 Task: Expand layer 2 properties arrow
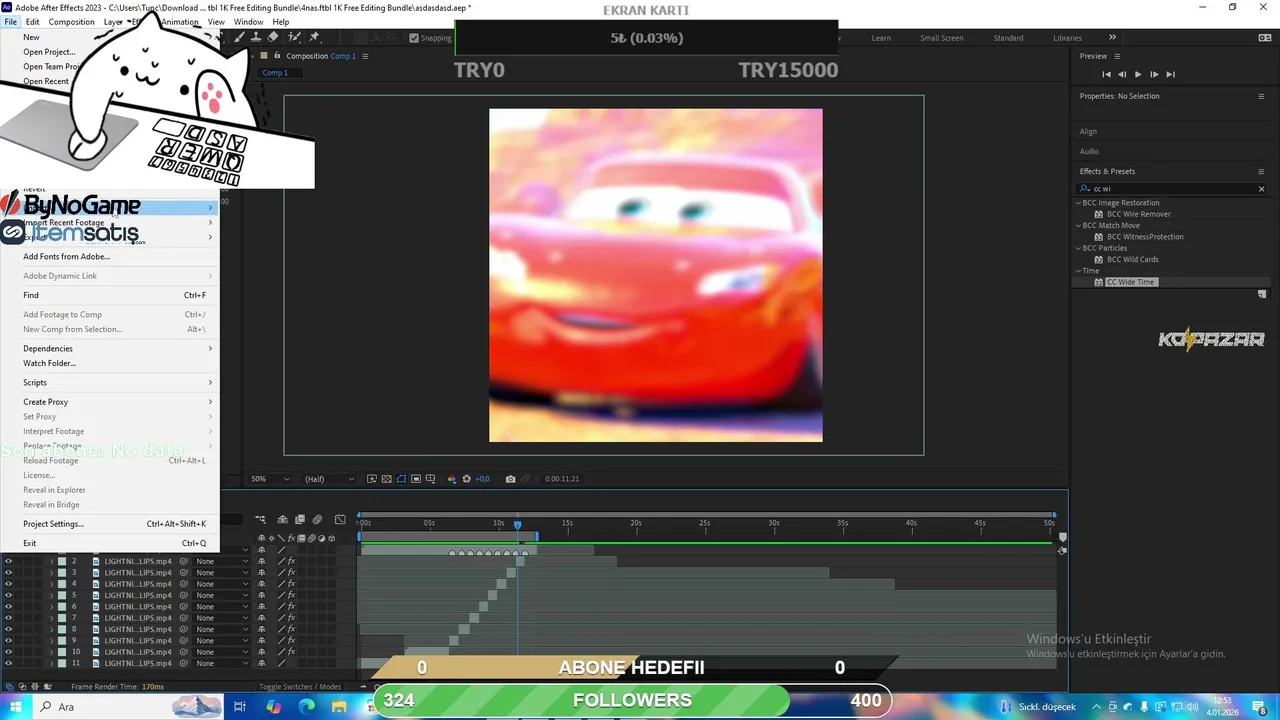51,561
